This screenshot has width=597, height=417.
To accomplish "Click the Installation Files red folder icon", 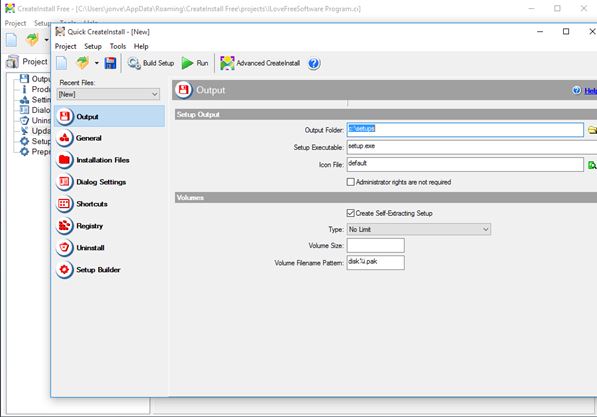I will [65, 160].
